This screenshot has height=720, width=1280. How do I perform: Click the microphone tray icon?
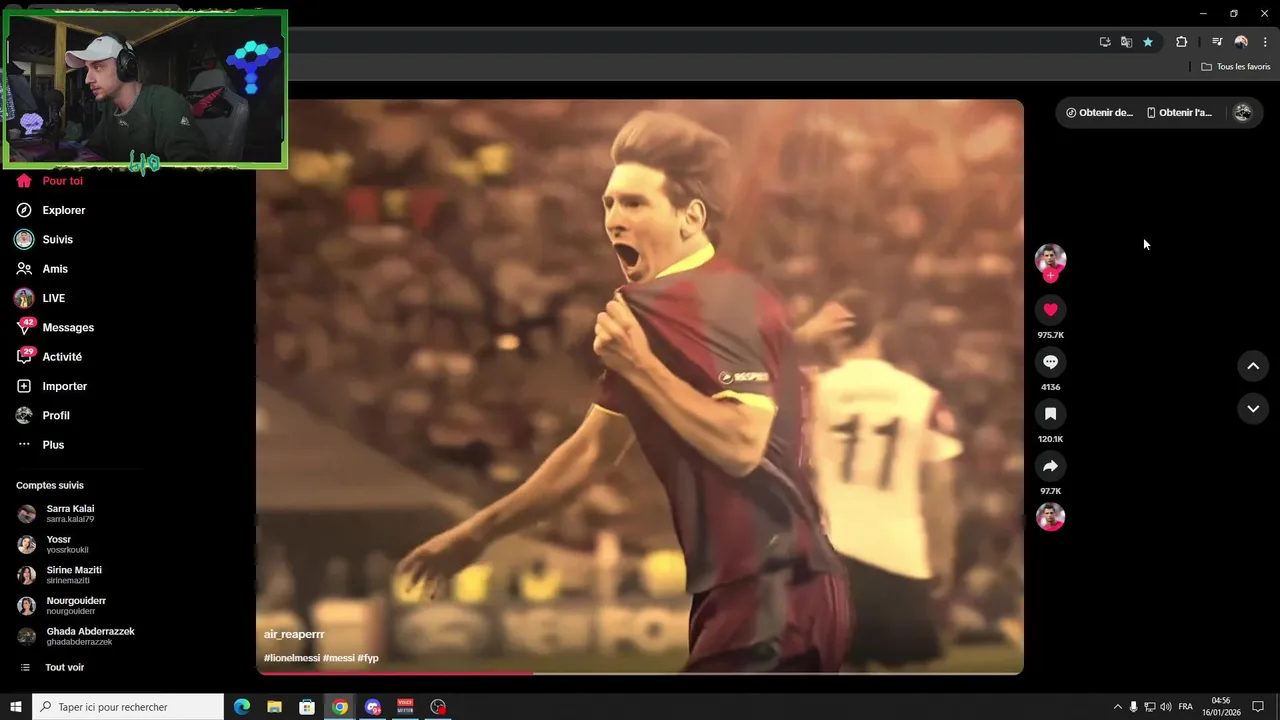click(x=1134, y=707)
